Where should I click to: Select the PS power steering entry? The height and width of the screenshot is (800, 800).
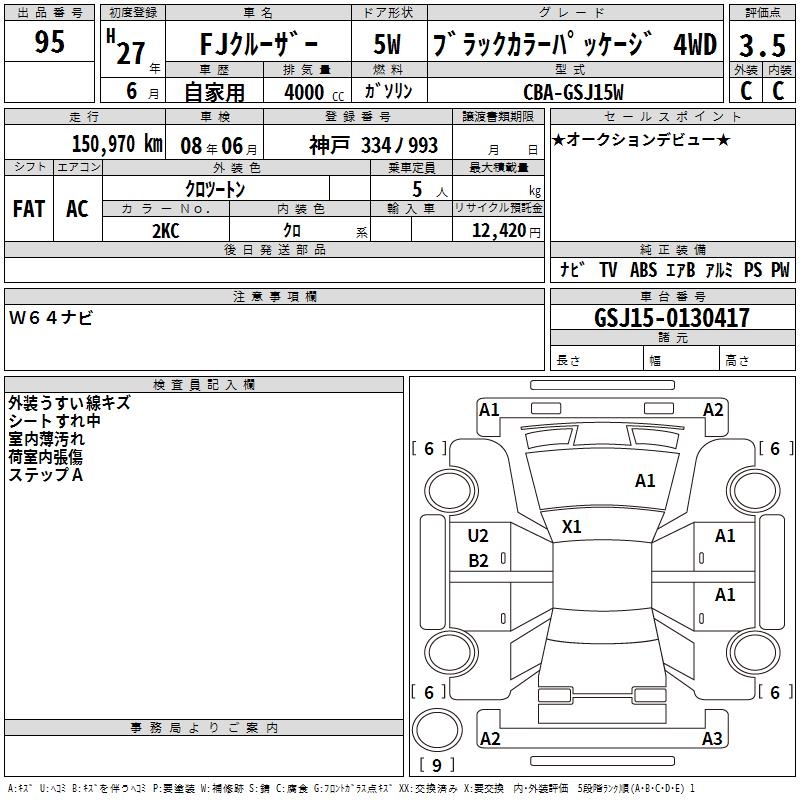click(x=753, y=269)
